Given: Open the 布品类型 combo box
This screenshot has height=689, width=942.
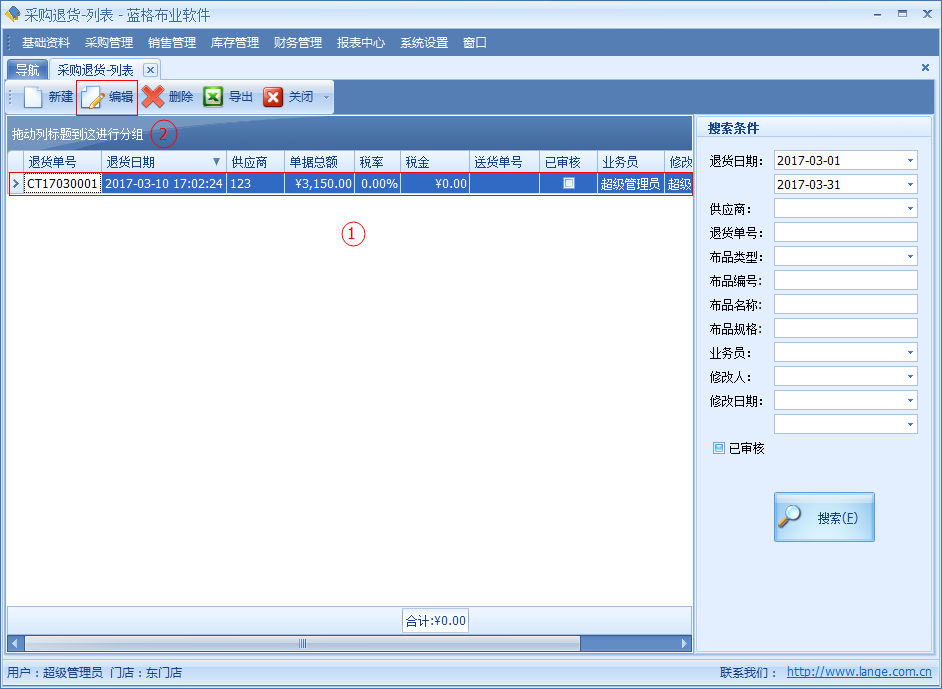Looking at the screenshot, I should pos(909,257).
